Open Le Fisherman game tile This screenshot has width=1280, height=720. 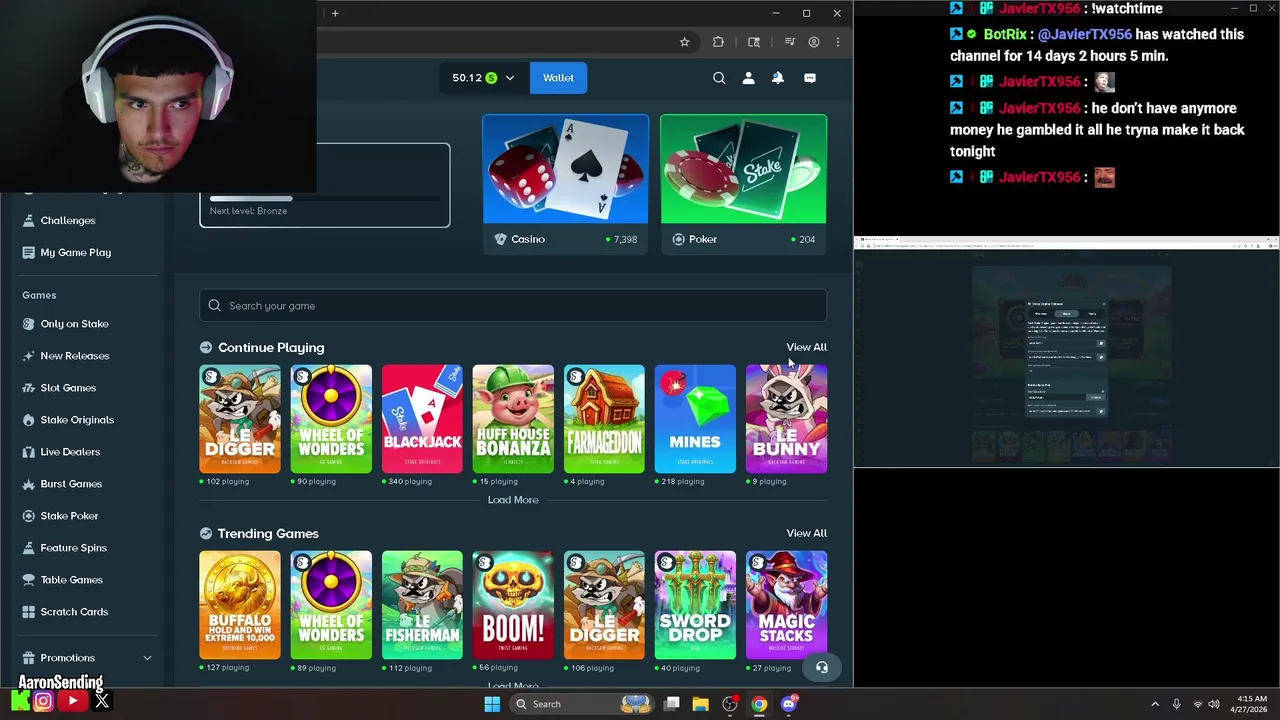coord(422,605)
